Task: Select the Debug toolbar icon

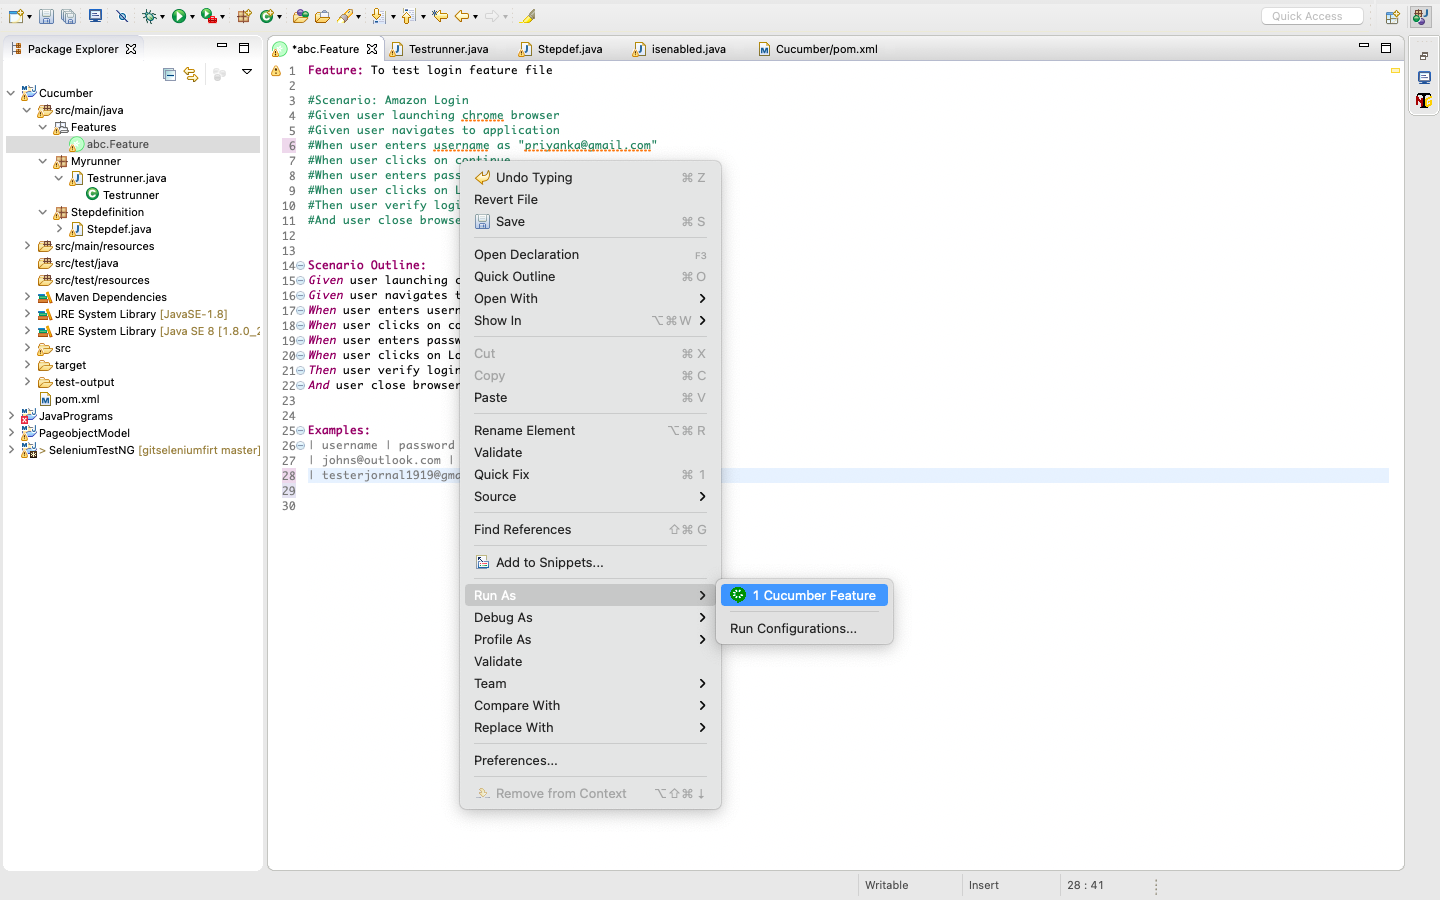Action: coord(150,16)
